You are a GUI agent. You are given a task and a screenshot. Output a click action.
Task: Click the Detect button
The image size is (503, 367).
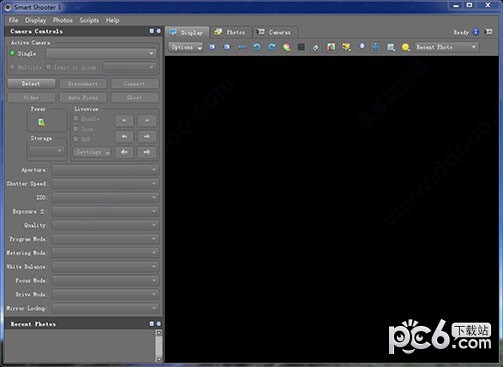pyautogui.click(x=31, y=84)
